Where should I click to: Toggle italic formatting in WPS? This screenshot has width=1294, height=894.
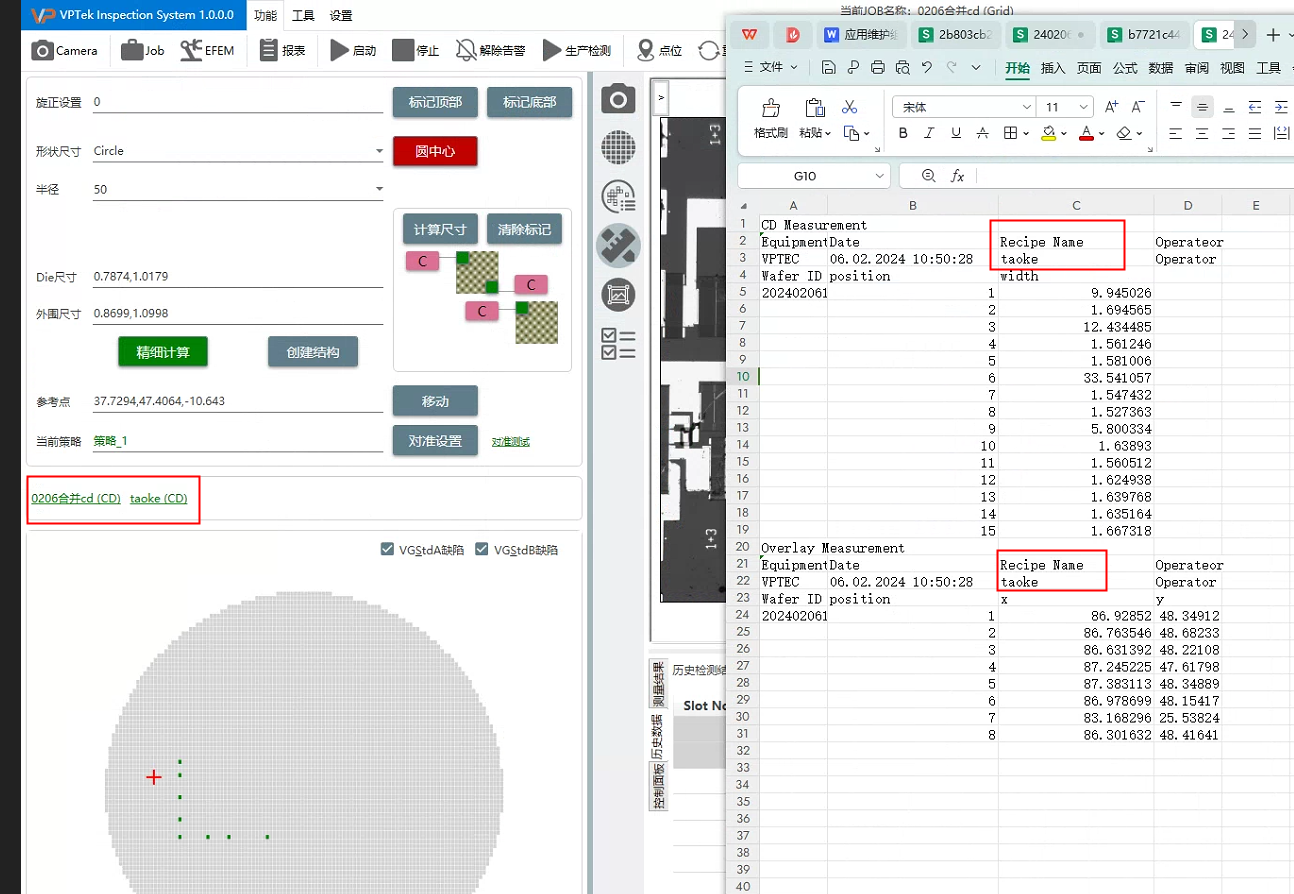929,133
